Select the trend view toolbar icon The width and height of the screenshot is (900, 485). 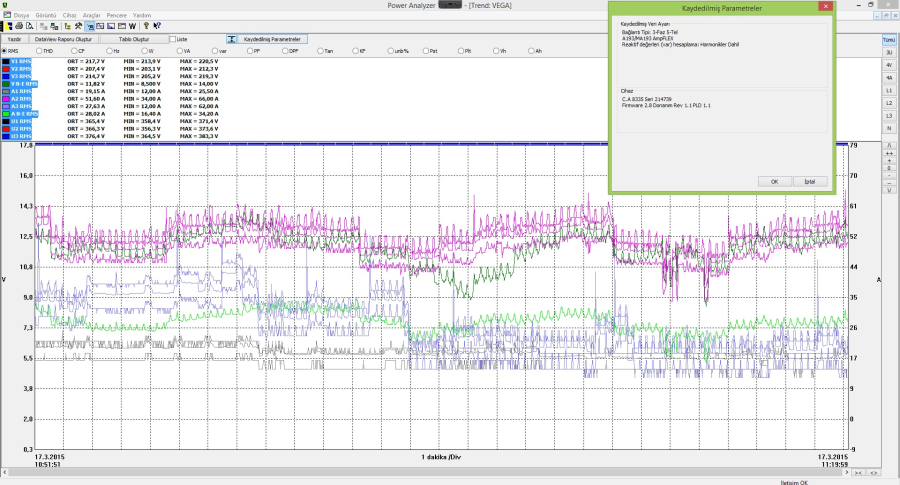pos(100,26)
